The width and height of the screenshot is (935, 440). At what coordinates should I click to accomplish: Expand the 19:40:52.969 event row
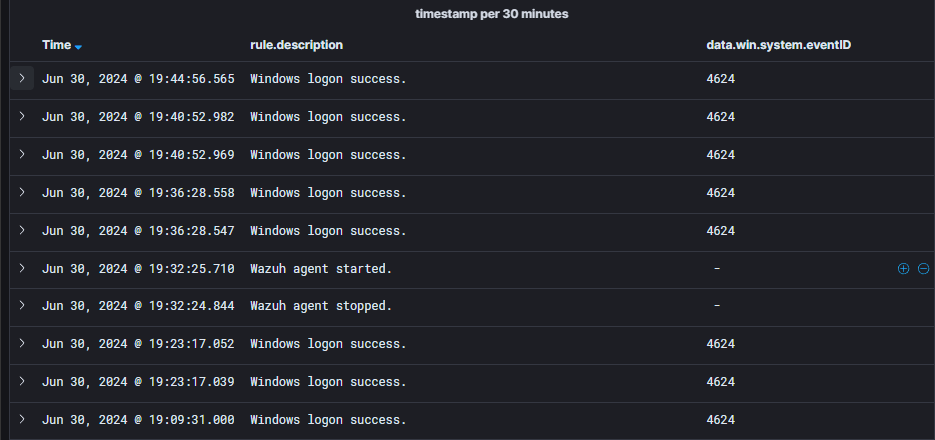coord(22,155)
